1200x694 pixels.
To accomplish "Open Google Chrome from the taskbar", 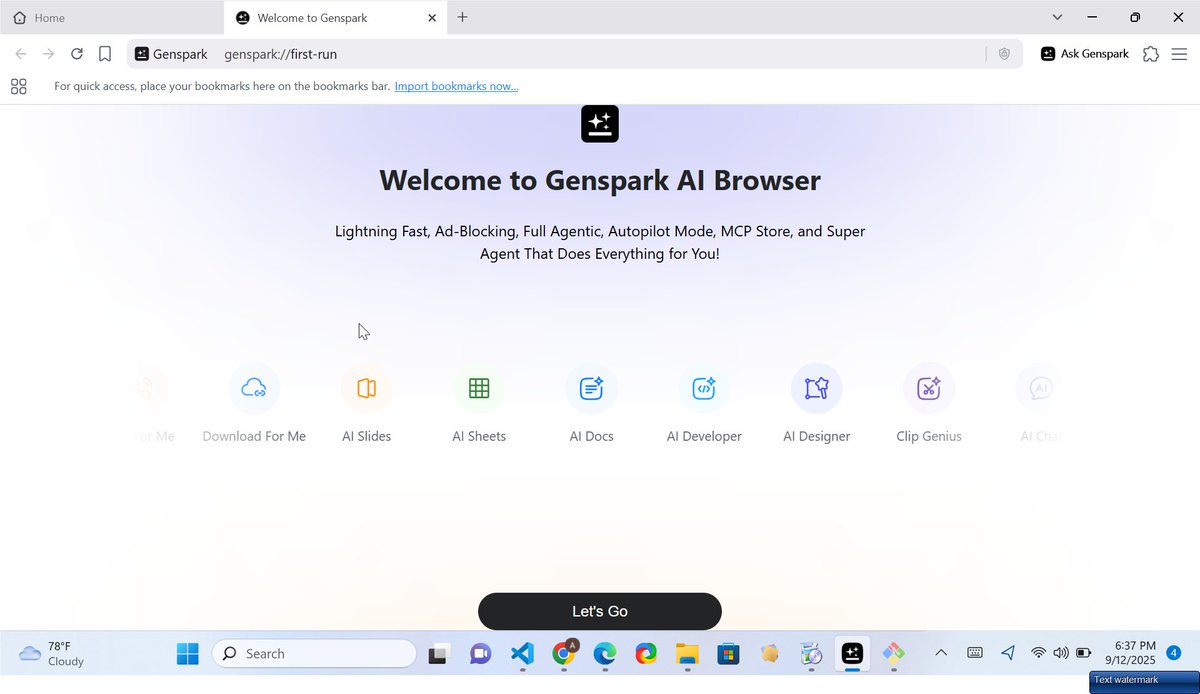I will (x=564, y=654).
